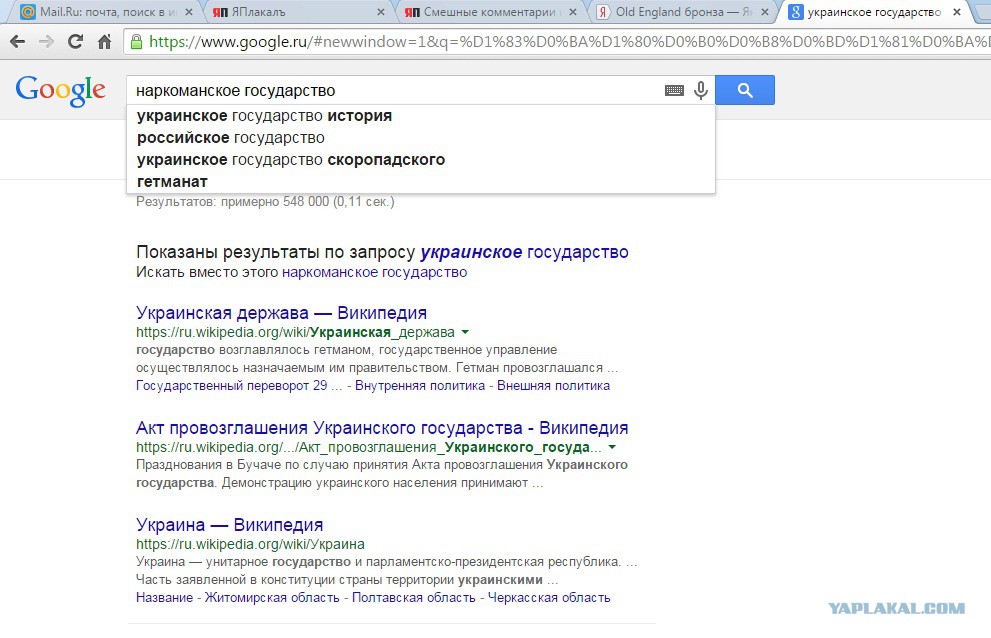Reload the page with refresh icon

75,42
